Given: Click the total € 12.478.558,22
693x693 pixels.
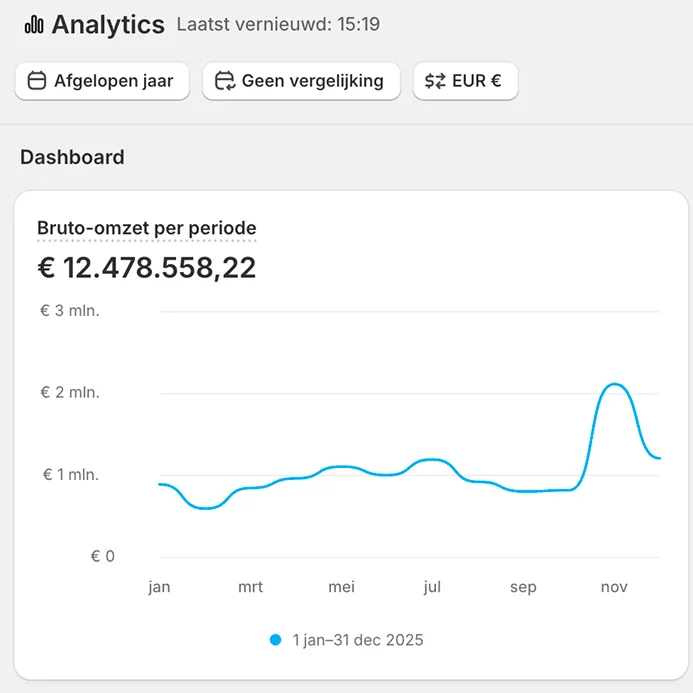Looking at the screenshot, I should point(147,268).
